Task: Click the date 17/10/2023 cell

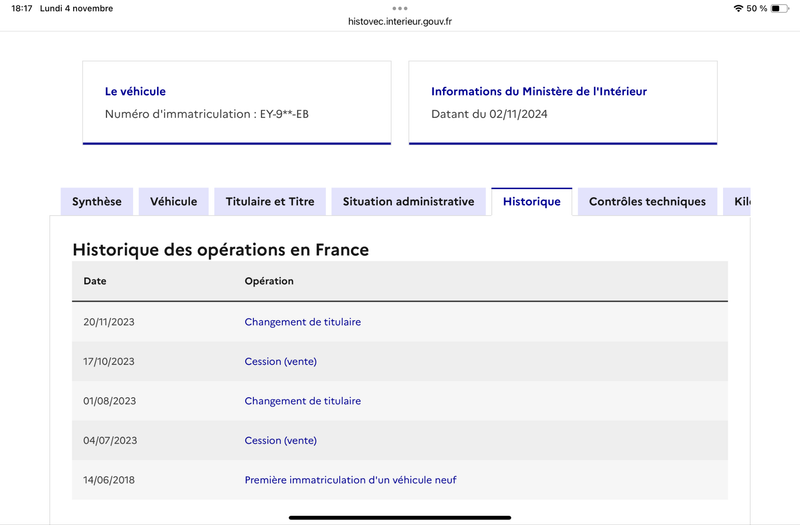Action: pyautogui.click(x=109, y=361)
